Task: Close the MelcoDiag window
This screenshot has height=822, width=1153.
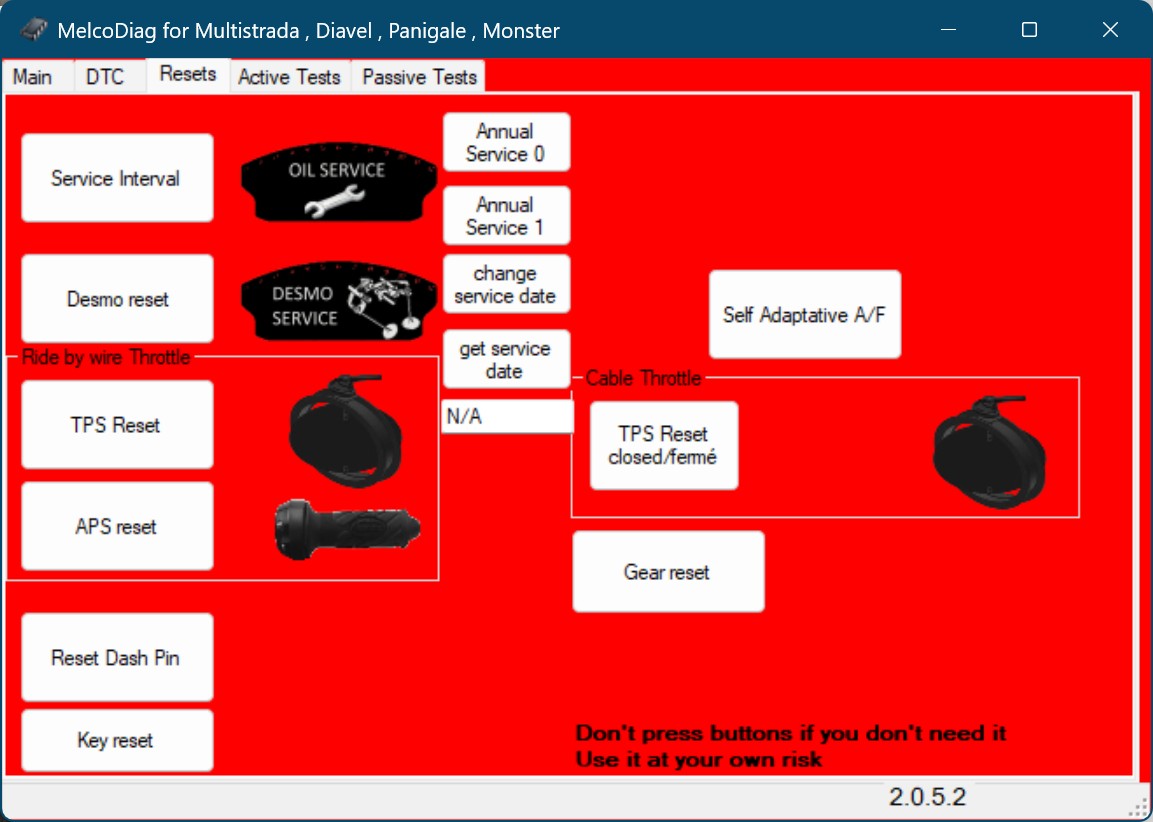Action: 1110,29
